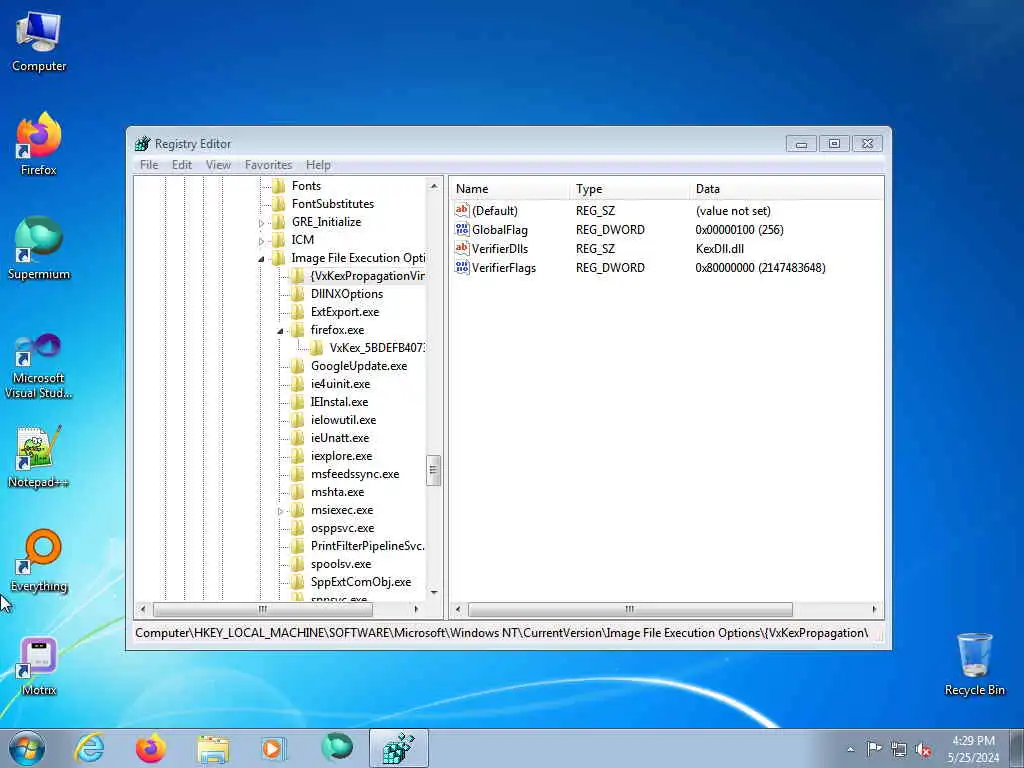The height and width of the screenshot is (768, 1024).
Task: Click the spoolsv.exe folder icon
Action: [x=298, y=564]
